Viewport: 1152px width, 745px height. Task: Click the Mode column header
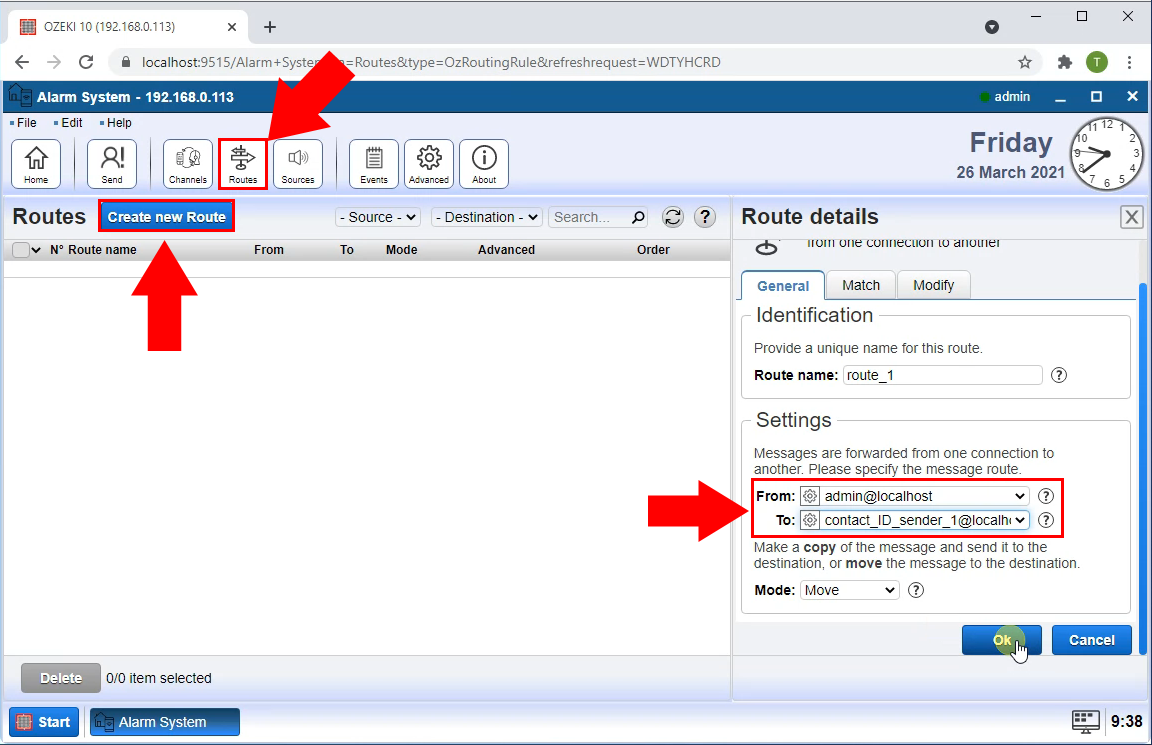point(401,250)
